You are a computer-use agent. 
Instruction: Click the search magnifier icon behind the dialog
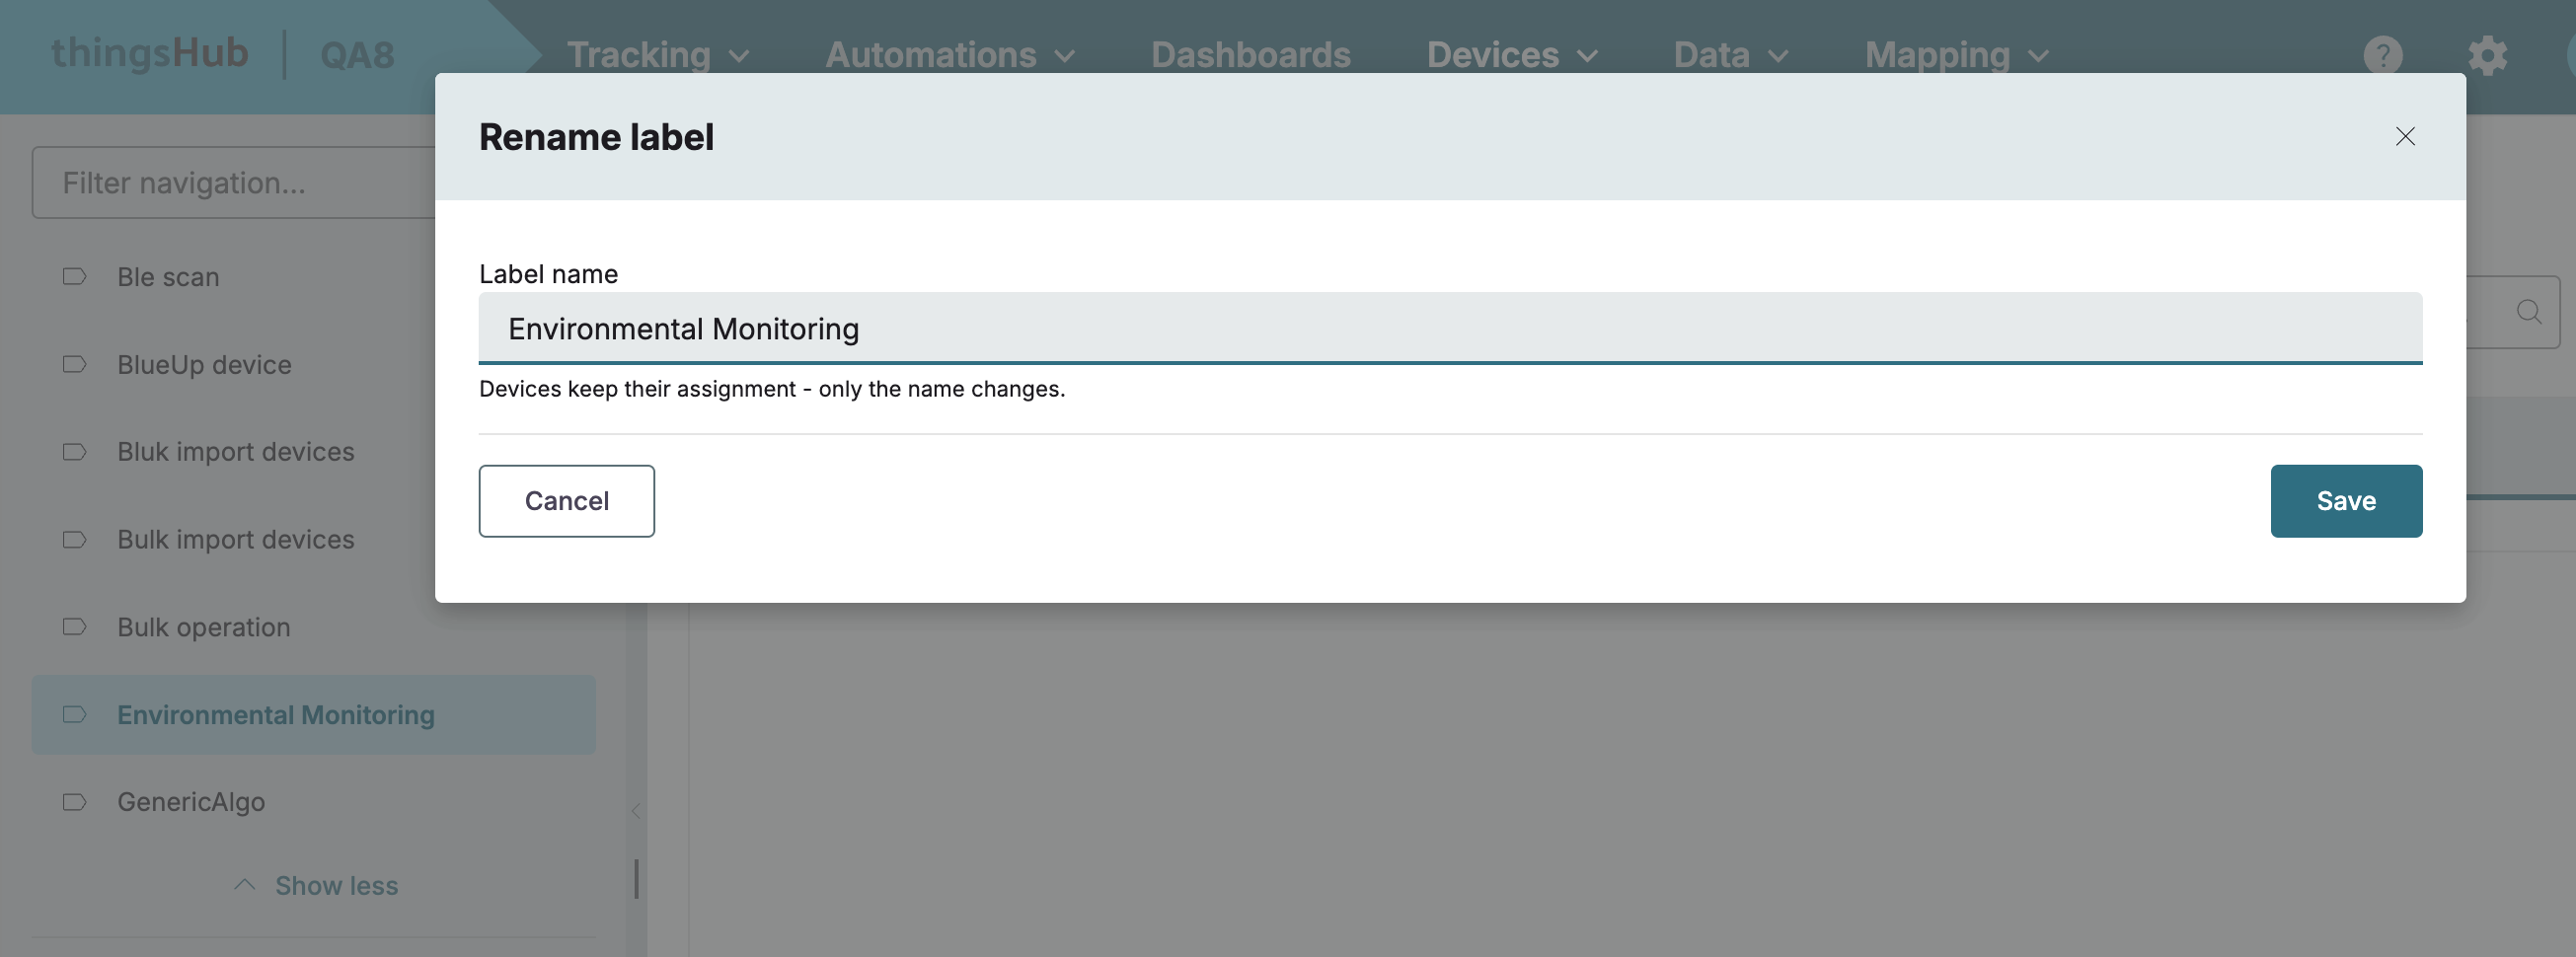coord(2529,312)
